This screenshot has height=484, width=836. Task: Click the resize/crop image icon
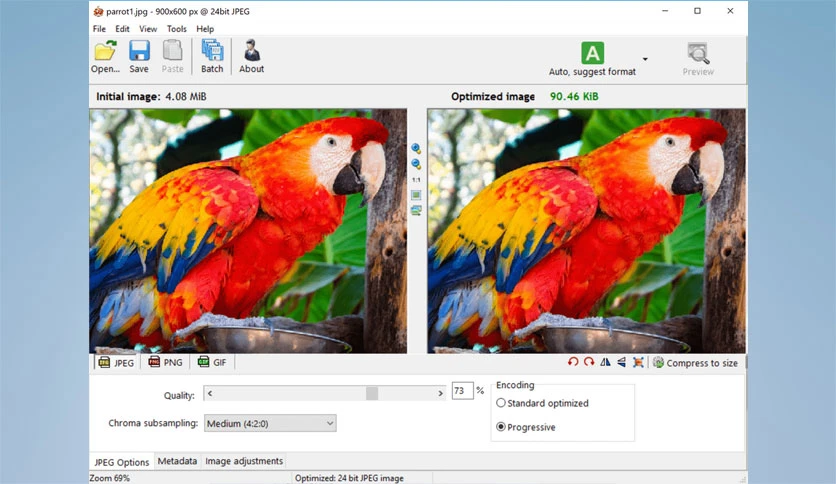(638, 362)
